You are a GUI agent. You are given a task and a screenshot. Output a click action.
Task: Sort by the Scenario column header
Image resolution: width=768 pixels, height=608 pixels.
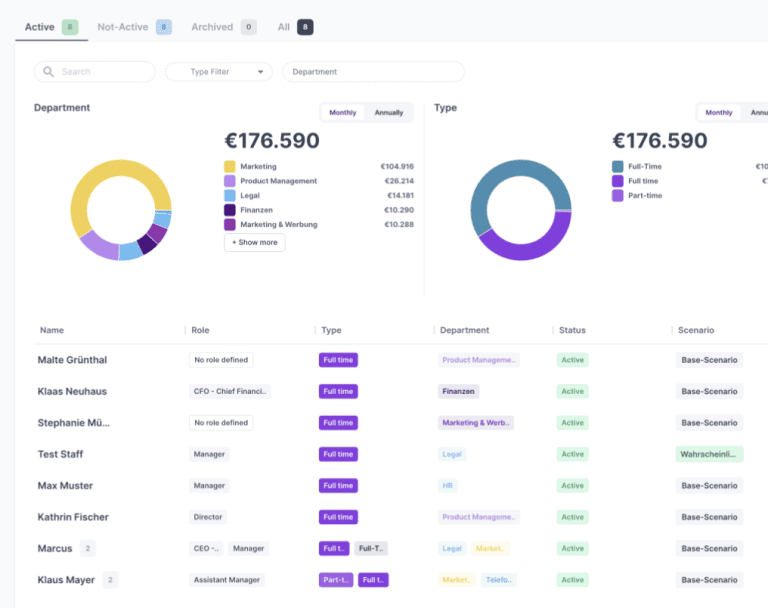point(696,330)
